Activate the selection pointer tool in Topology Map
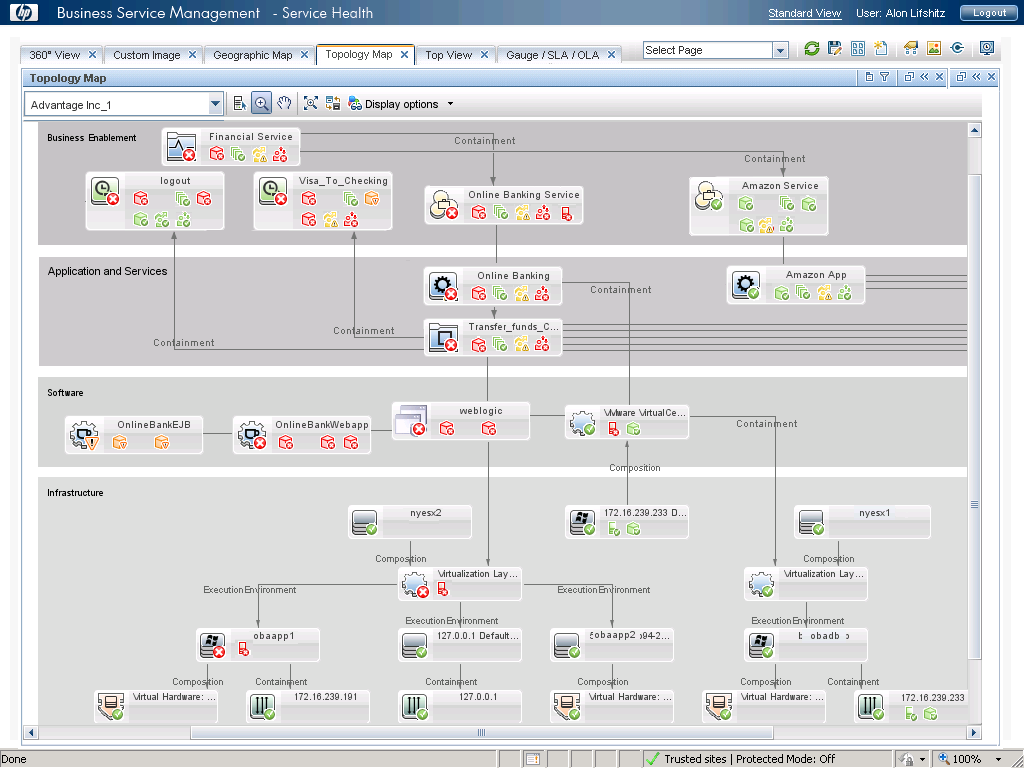 point(239,103)
